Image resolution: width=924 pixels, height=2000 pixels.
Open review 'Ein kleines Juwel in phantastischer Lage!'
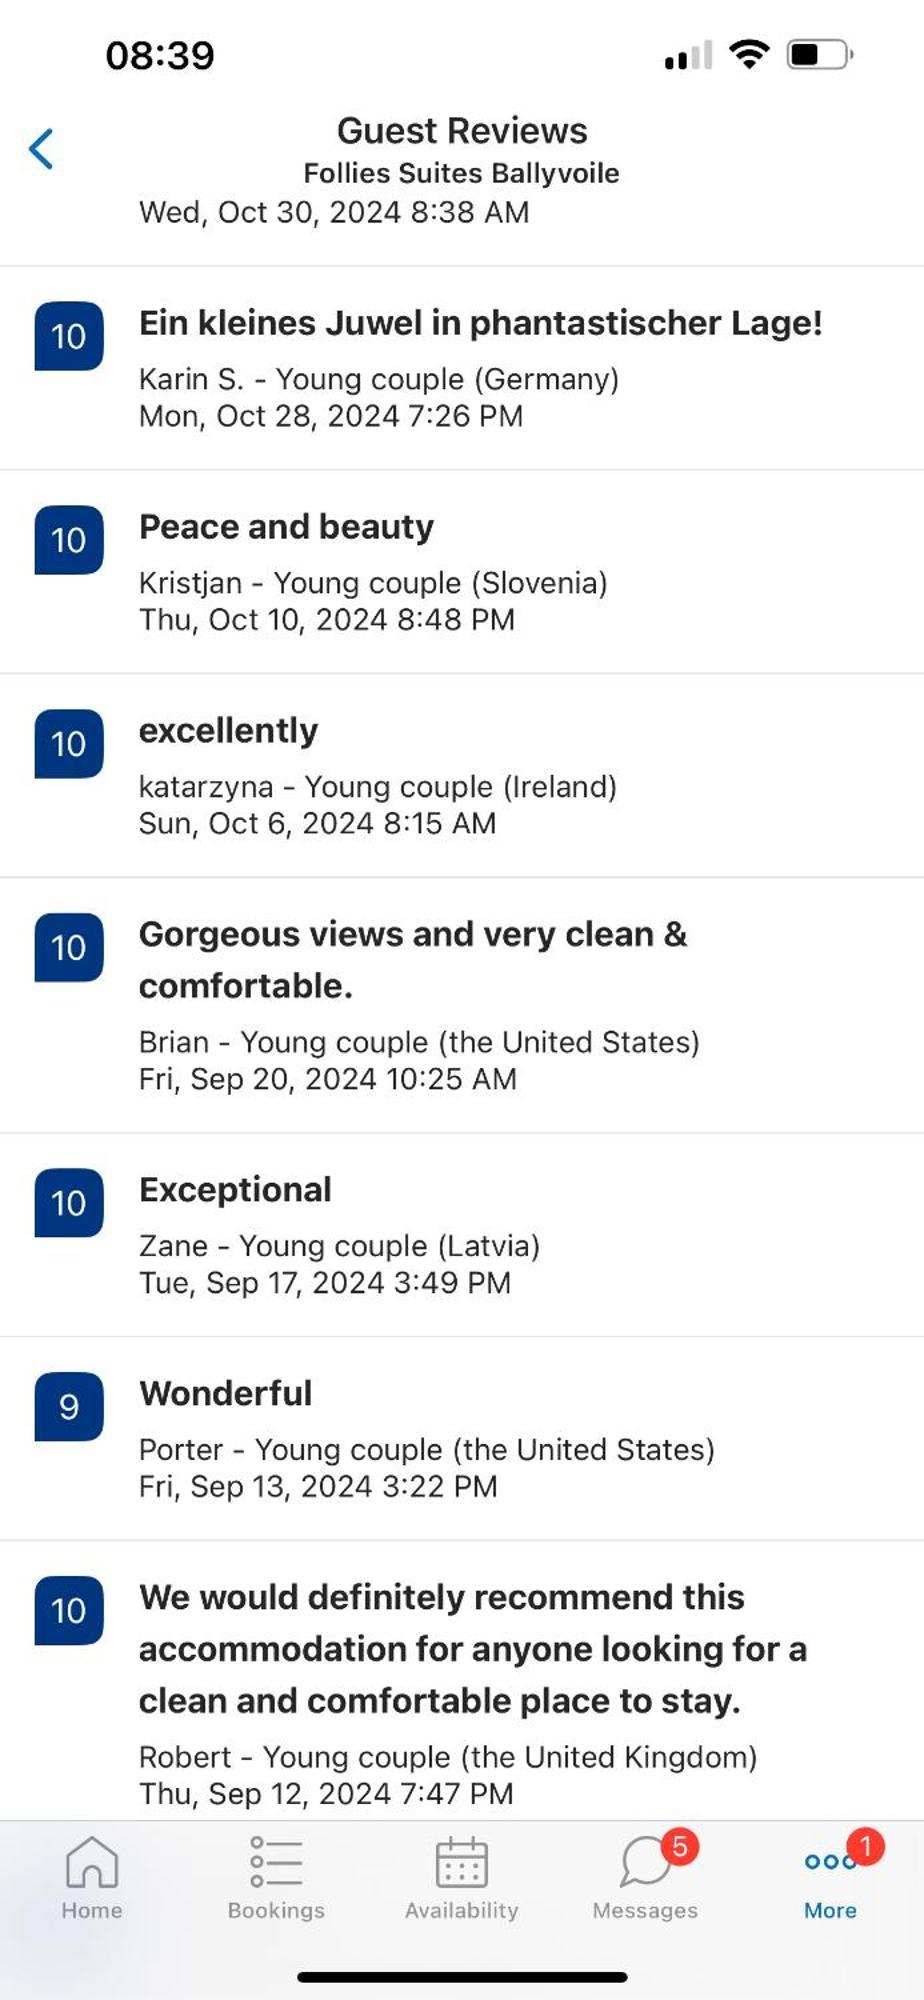462,368
